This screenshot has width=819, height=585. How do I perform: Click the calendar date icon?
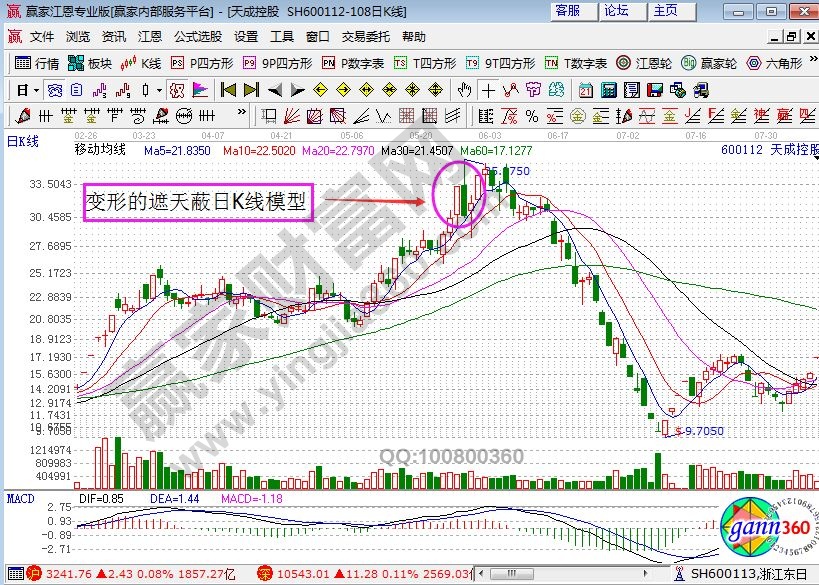587,89
